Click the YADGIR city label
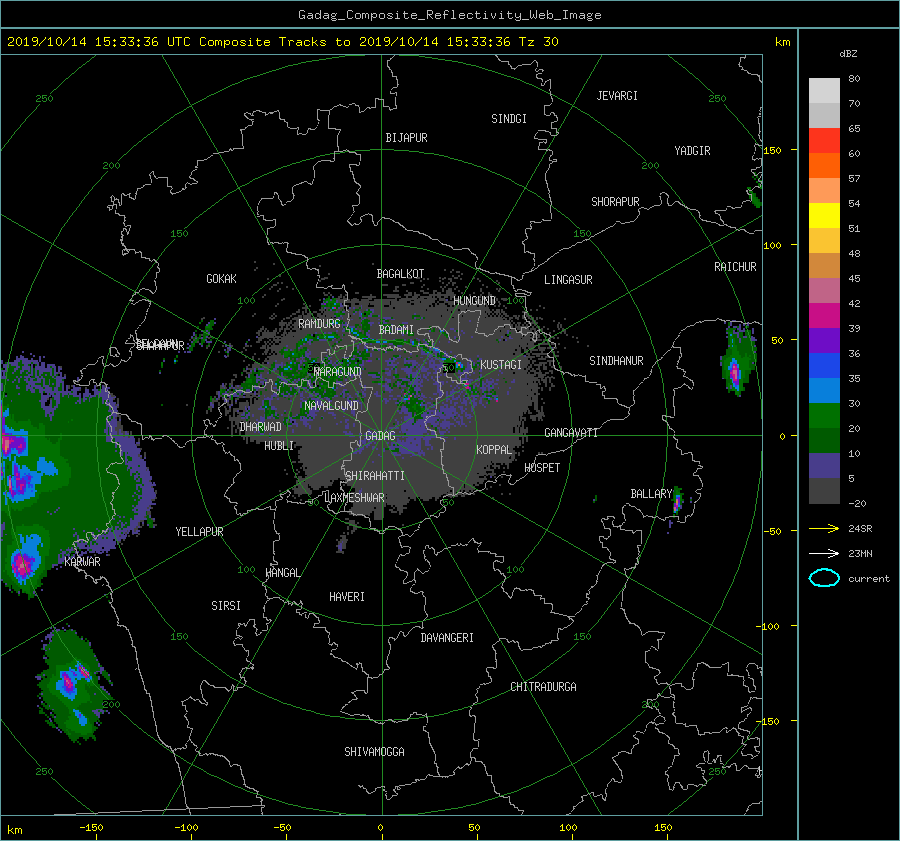This screenshot has width=900, height=841. [x=692, y=151]
